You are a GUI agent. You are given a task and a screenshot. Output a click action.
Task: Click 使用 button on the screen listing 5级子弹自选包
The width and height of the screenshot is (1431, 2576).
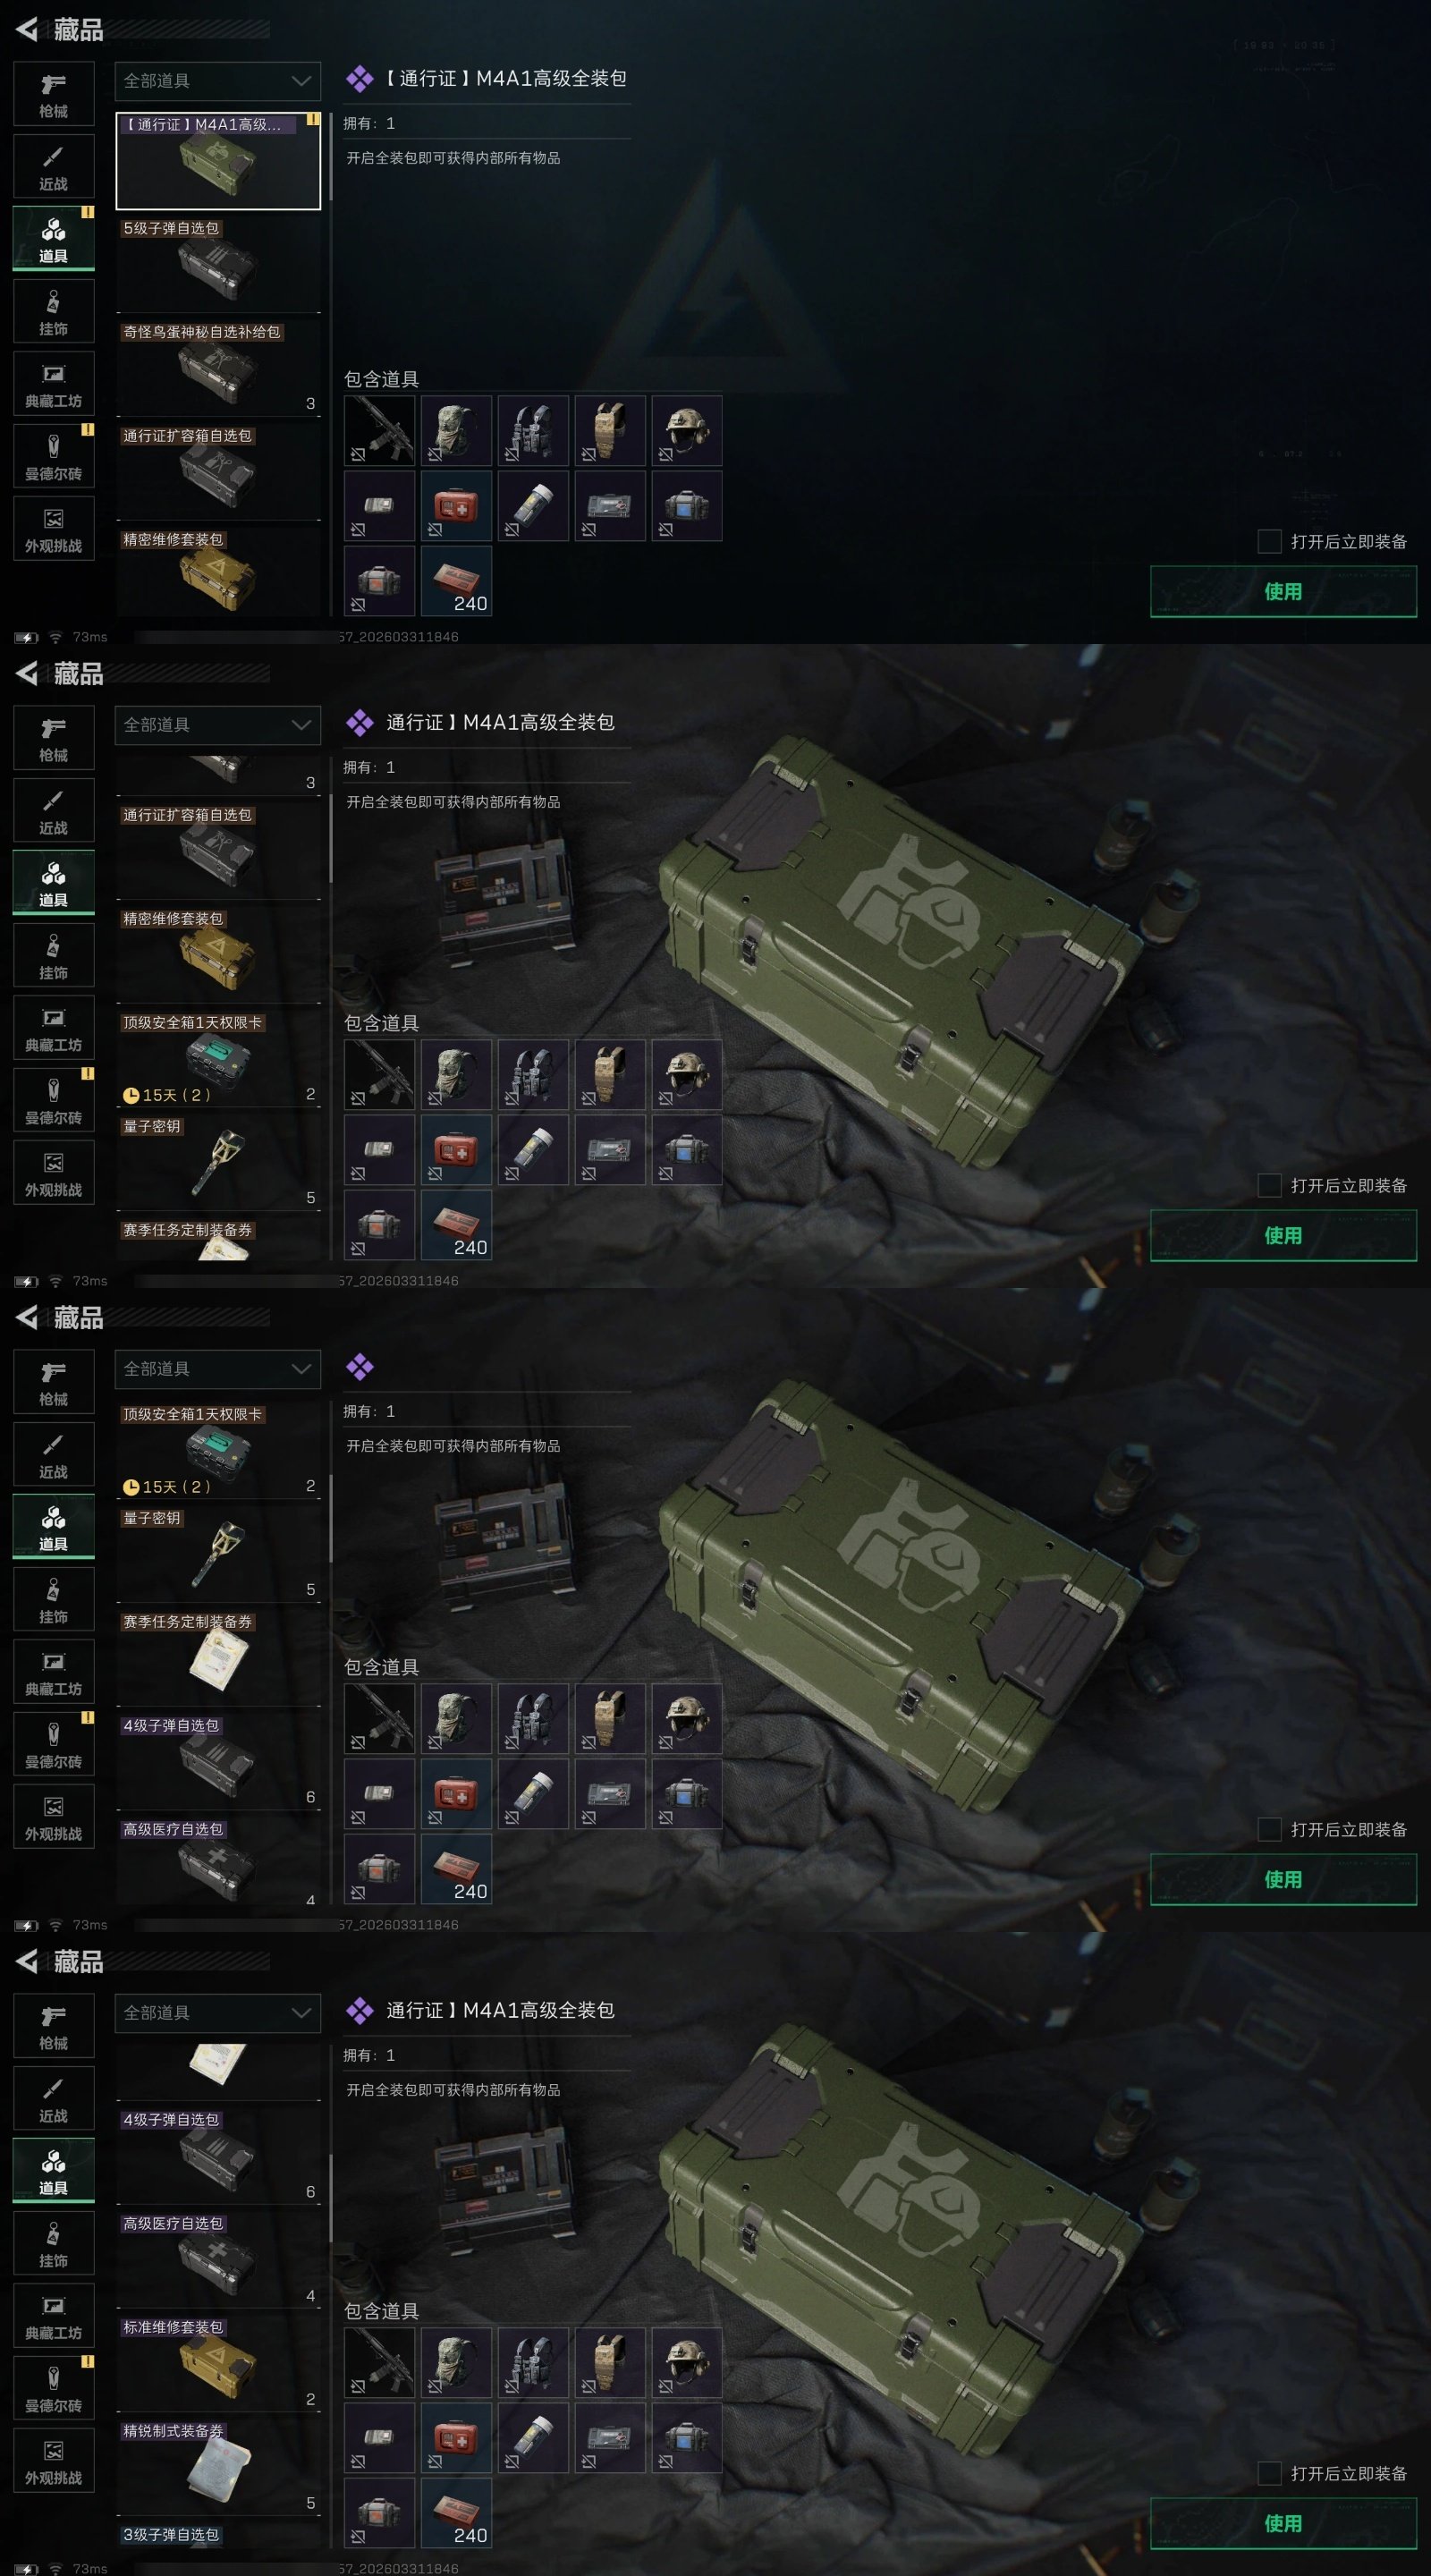pos(1283,591)
